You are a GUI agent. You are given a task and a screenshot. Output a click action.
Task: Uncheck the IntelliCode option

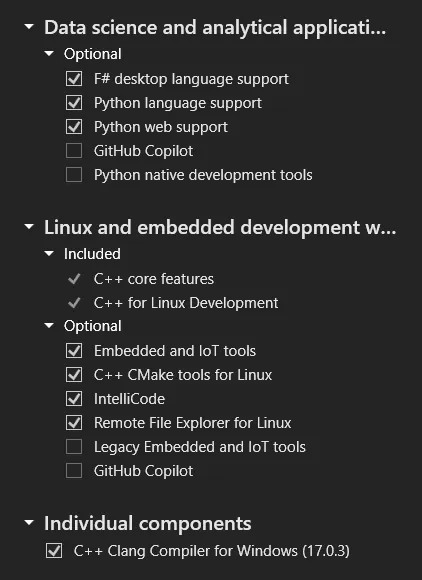tap(74, 399)
